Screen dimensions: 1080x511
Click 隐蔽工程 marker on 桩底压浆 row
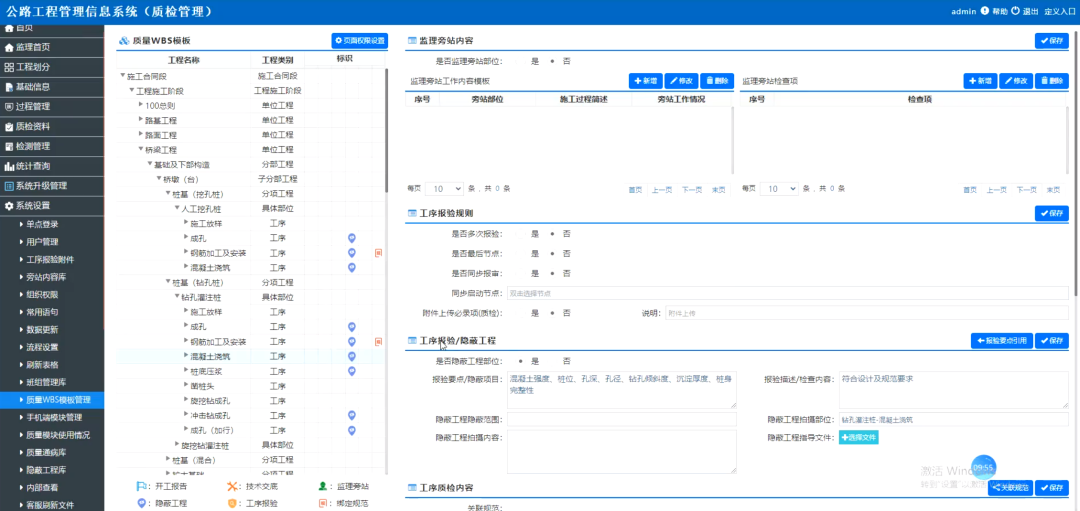(352, 371)
